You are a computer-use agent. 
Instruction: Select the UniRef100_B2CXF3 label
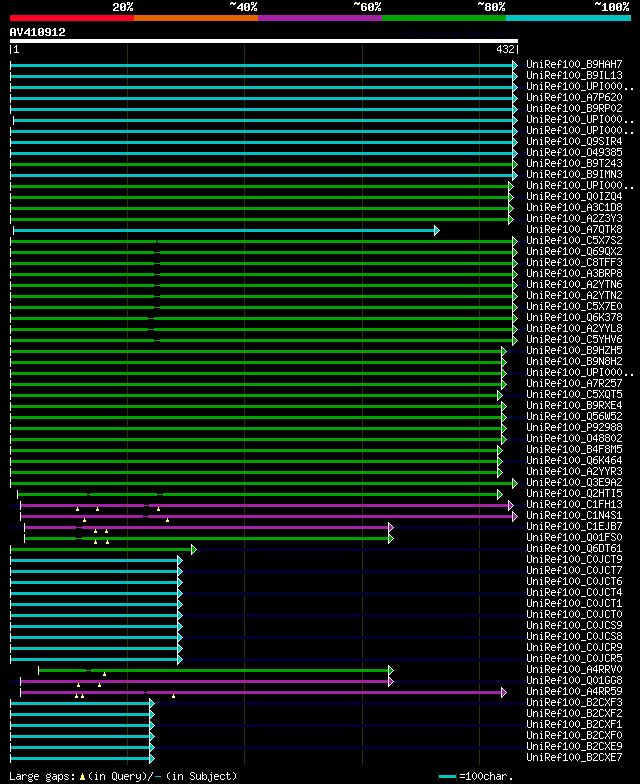(x=574, y=702)
